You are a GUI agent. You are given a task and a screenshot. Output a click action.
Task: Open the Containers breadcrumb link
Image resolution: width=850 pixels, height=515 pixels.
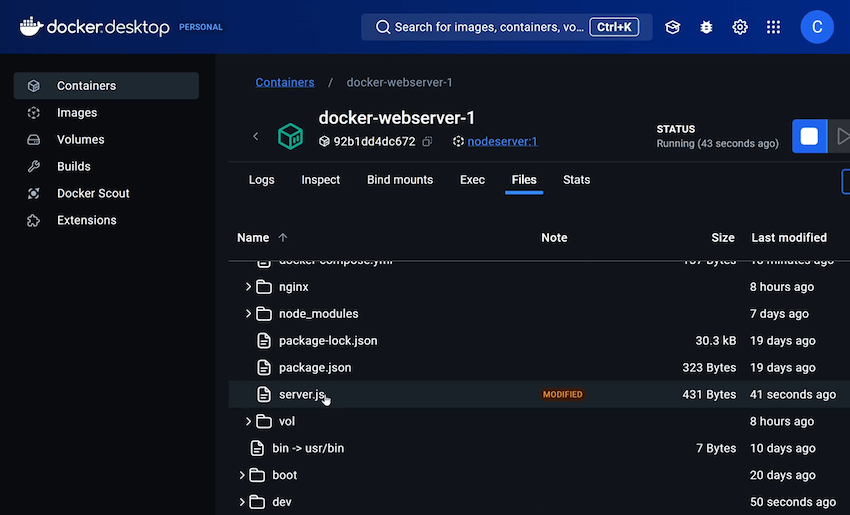[x=285, y=82]
